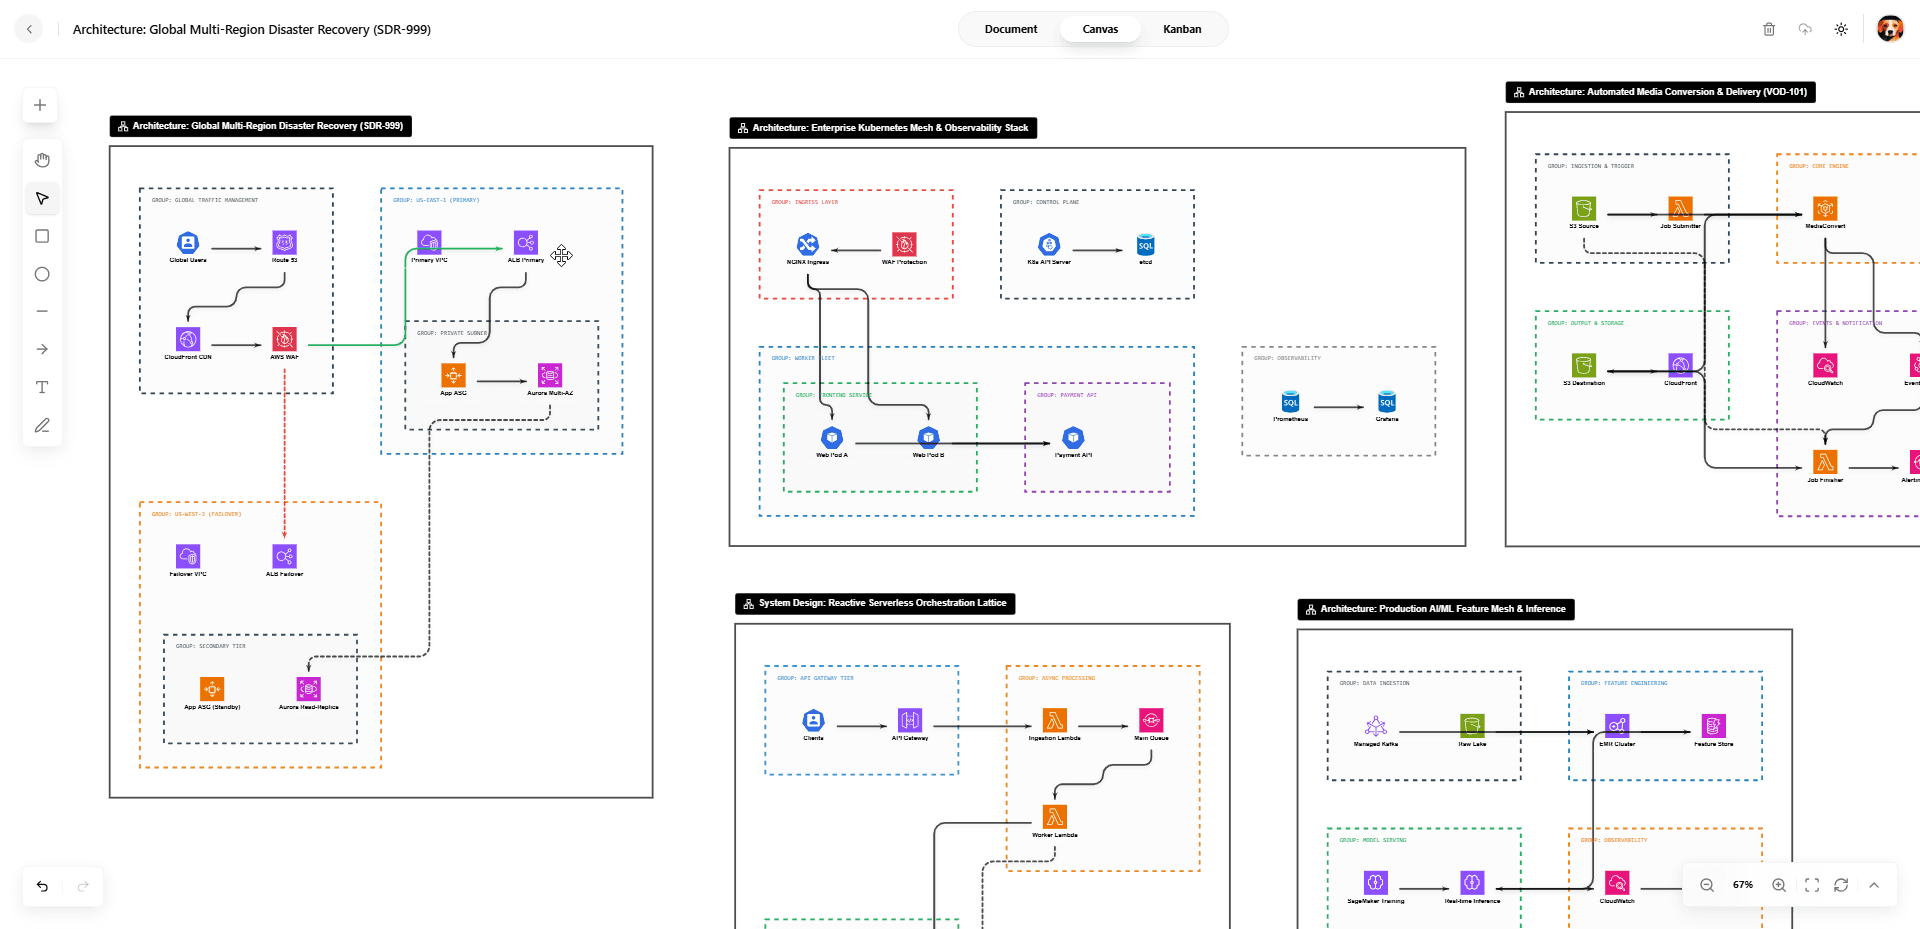The image size is (1920, 929).
Task: Click the plus add button in toolbar
Action: click(x=40, y=105)
